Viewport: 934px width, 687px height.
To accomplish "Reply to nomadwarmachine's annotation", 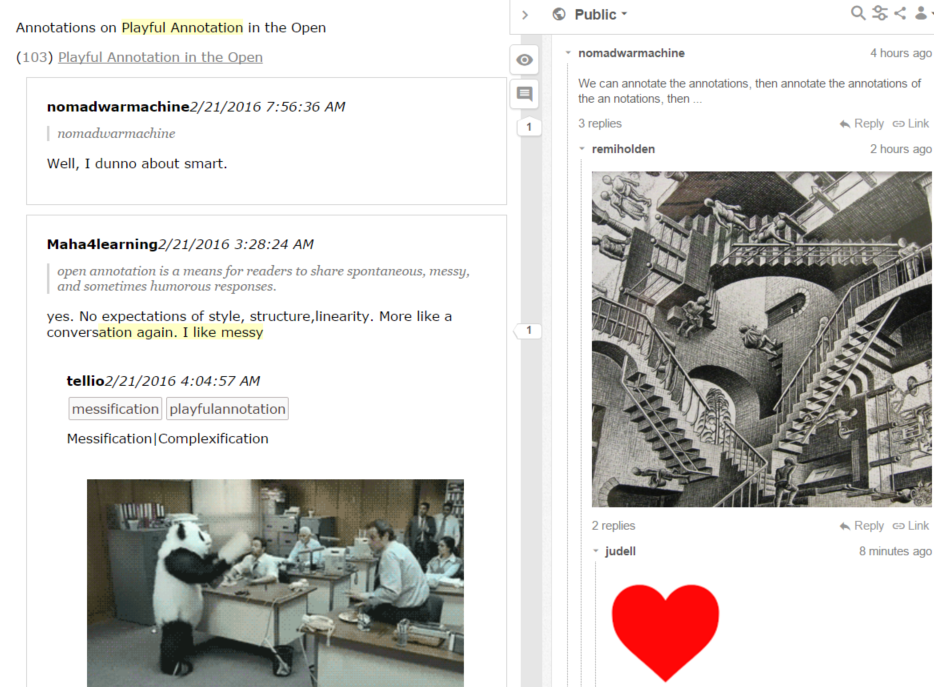I will pos(861,123).
